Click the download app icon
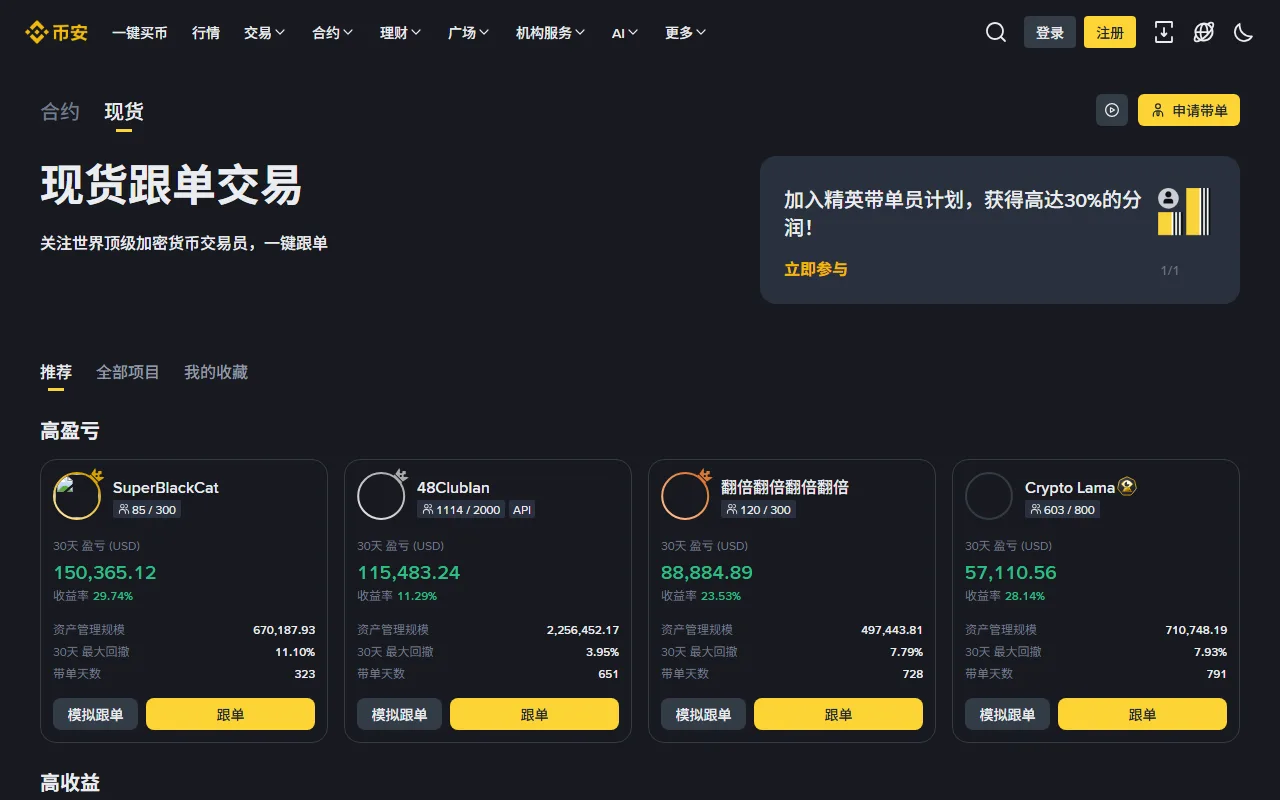The width and height of the screenshot is (1280, 800). 1164,32
